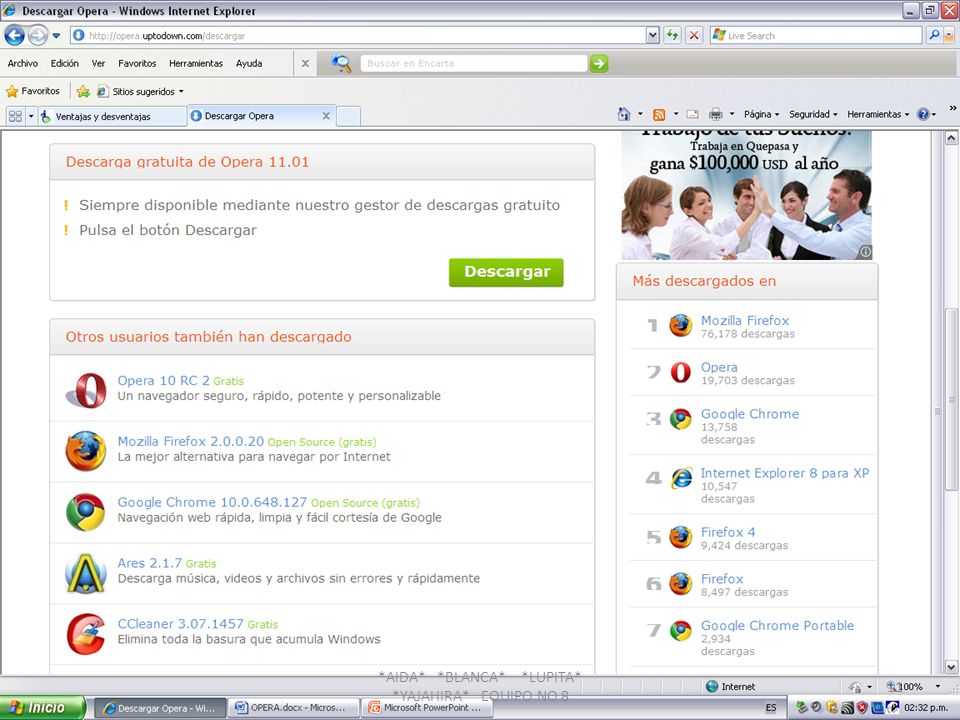Click the green Descargar button

point(506,272)
